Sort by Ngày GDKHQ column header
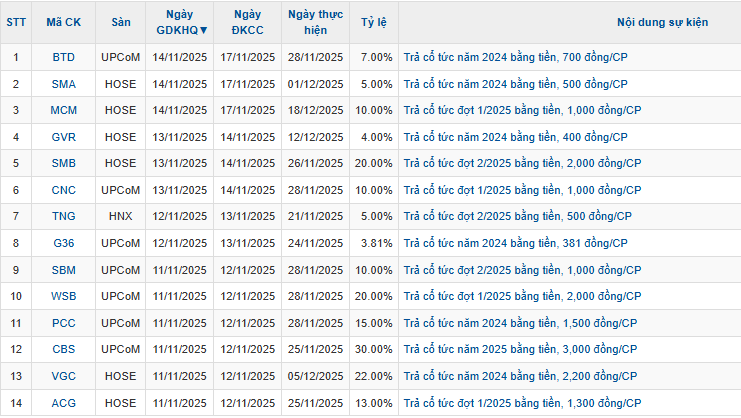Screen dimensions: 741x418 (182, 22)
